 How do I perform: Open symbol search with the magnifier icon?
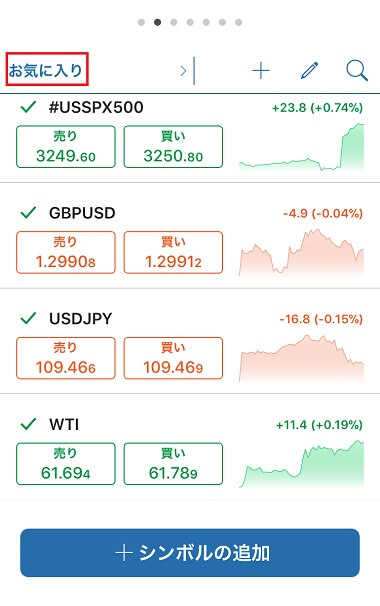pos(356,71)
